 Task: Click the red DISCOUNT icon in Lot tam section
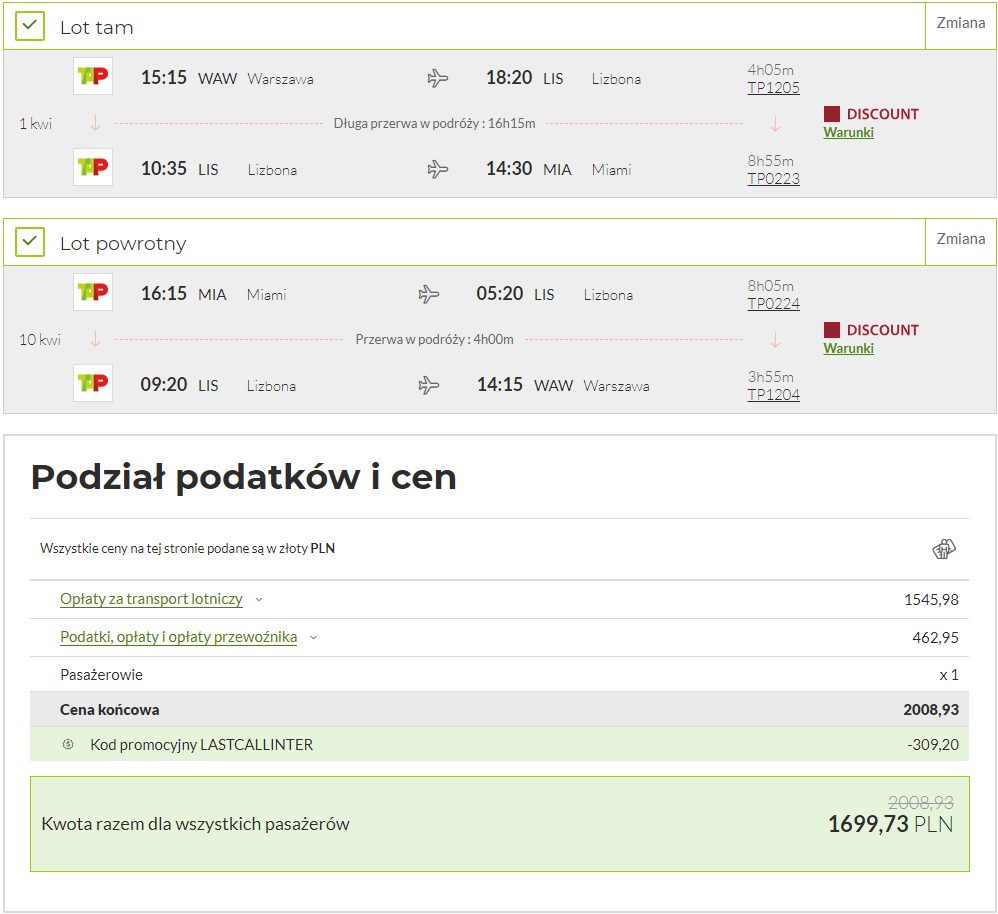(830, 113)
